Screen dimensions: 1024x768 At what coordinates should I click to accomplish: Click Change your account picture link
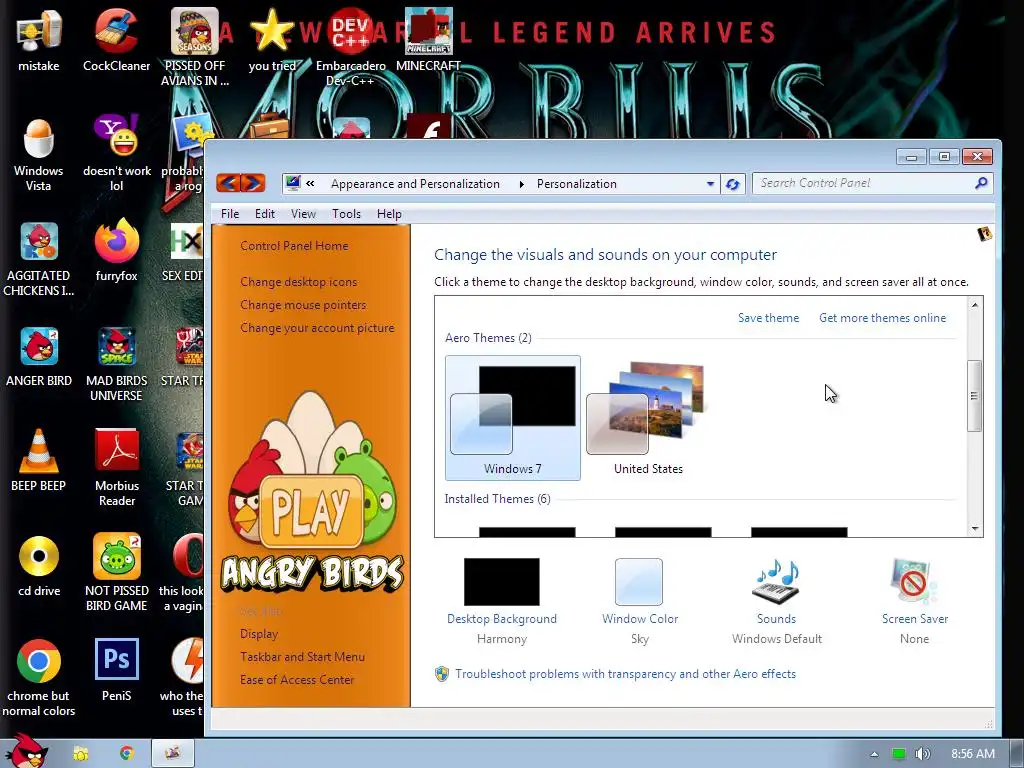[x=317, y=328]
